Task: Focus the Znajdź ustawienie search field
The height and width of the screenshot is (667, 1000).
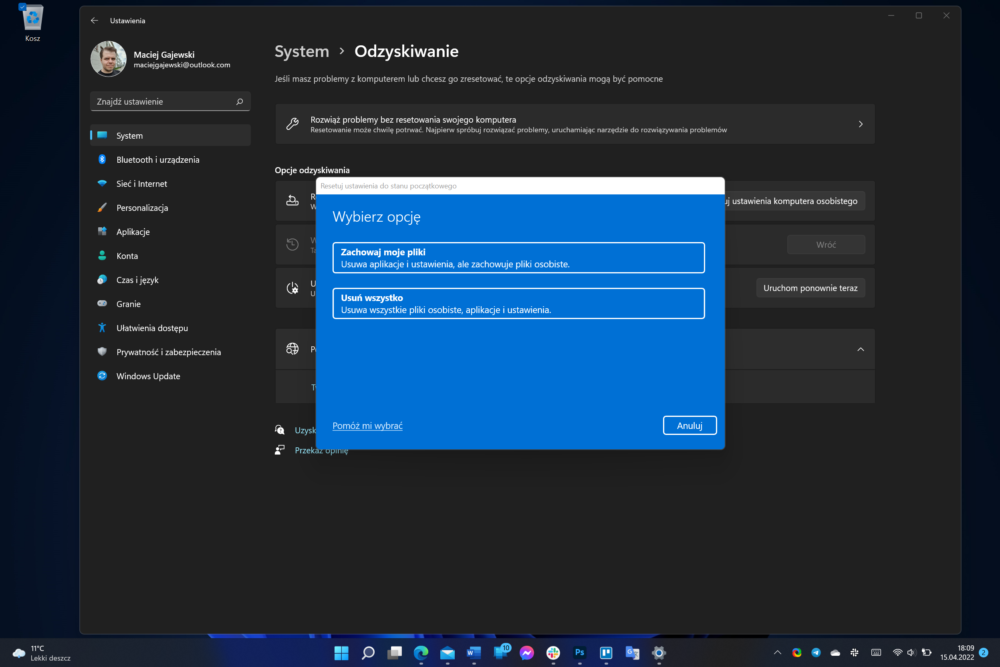Action: 170,101
